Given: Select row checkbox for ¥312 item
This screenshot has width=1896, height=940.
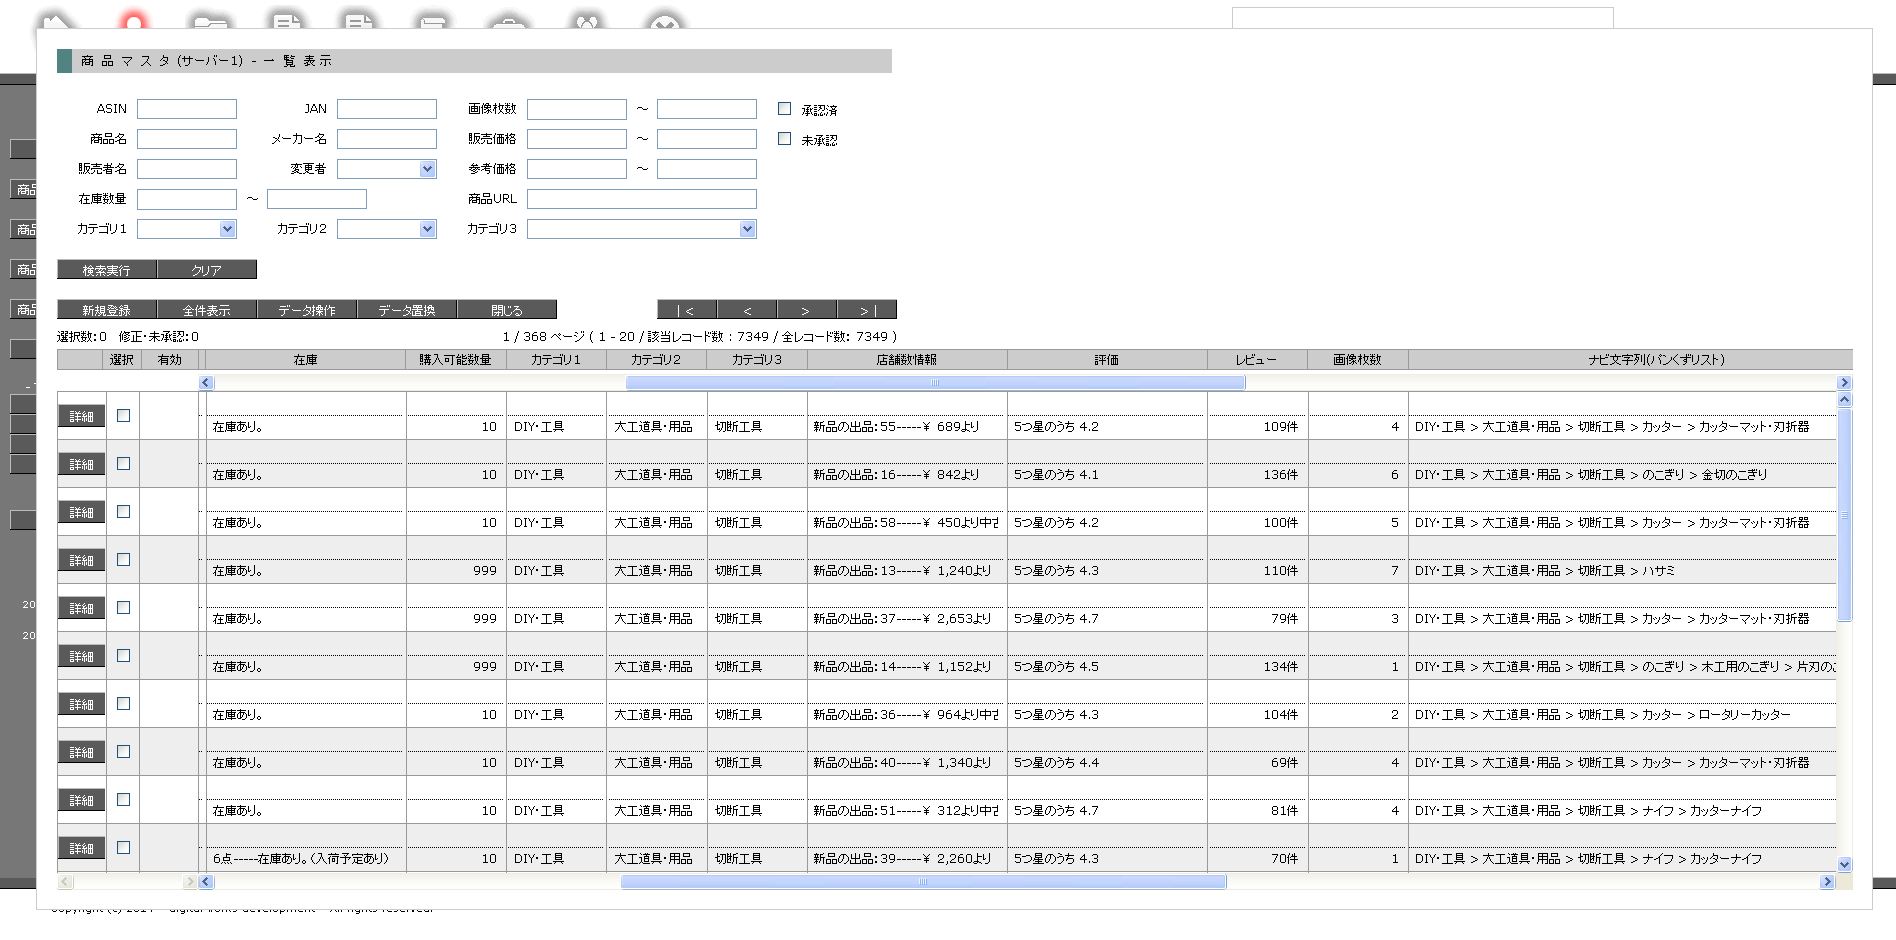Looking at the screenshot, I should (123, 799).
